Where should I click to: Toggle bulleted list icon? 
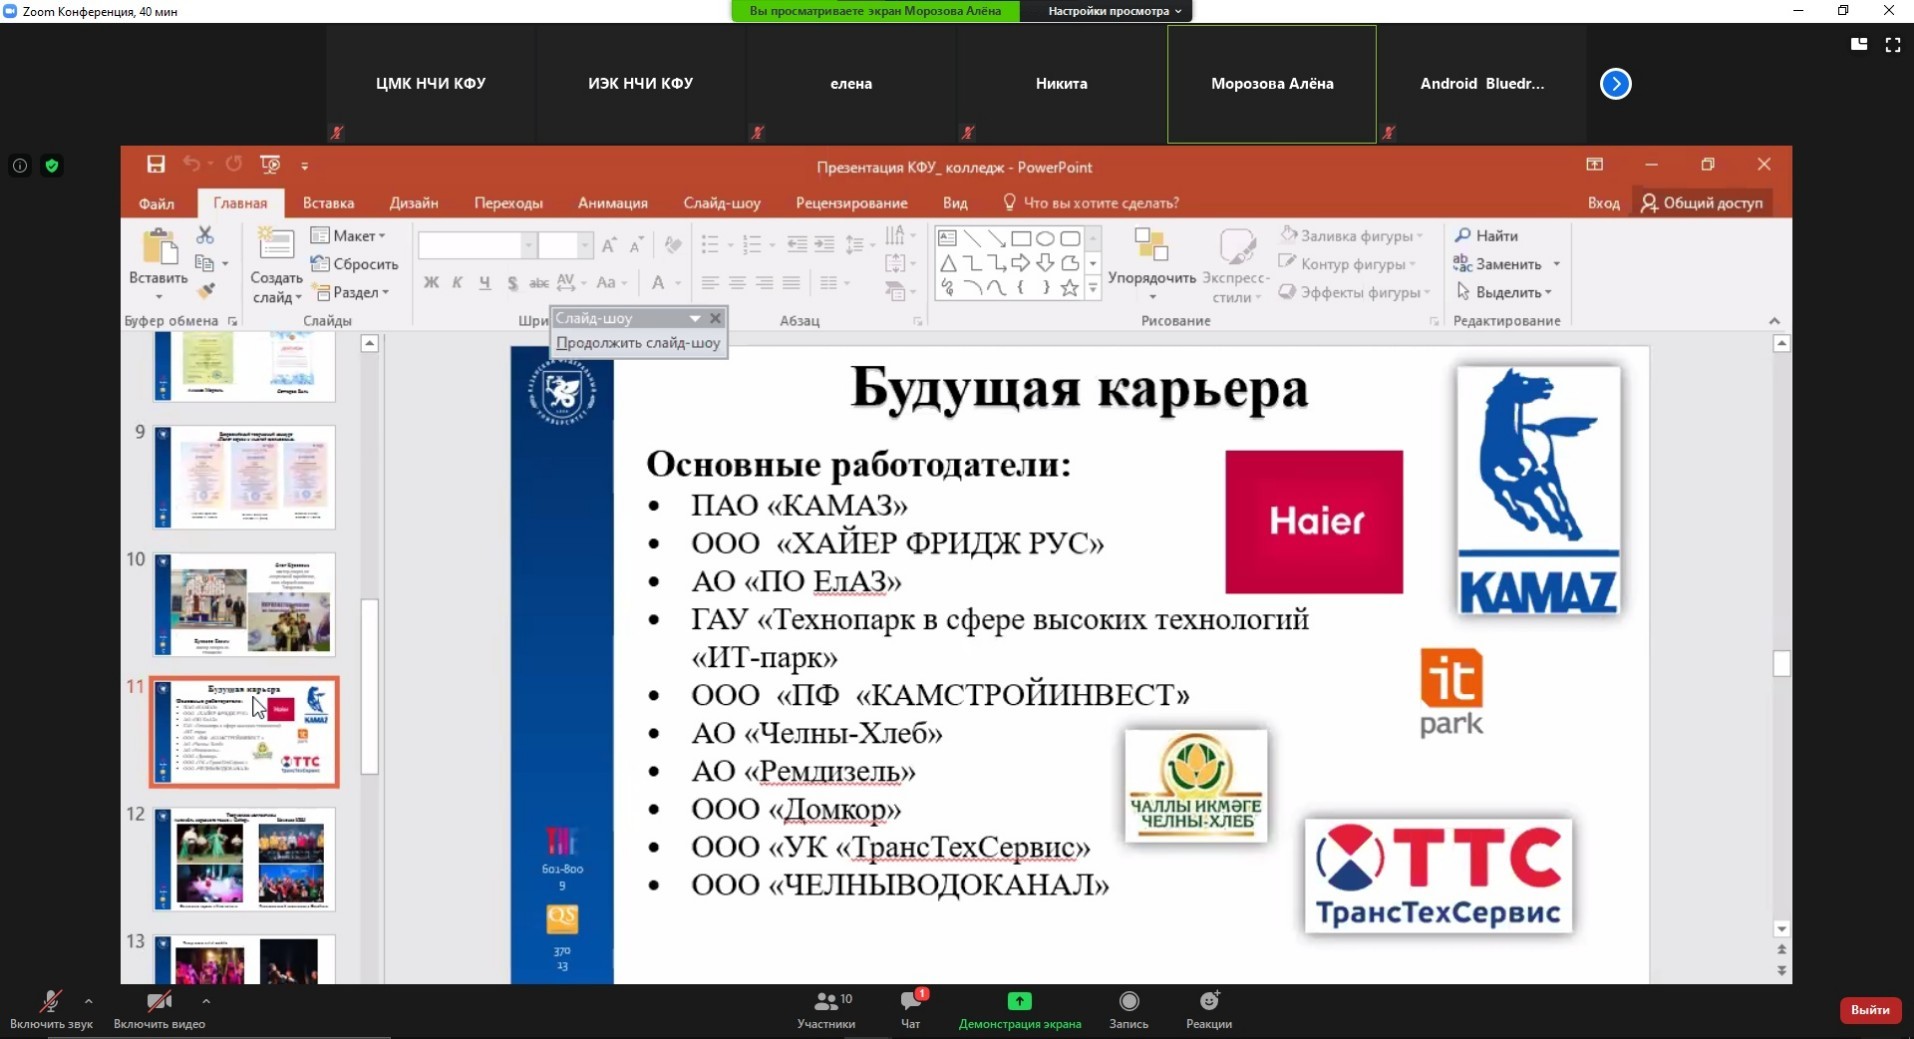710,245
